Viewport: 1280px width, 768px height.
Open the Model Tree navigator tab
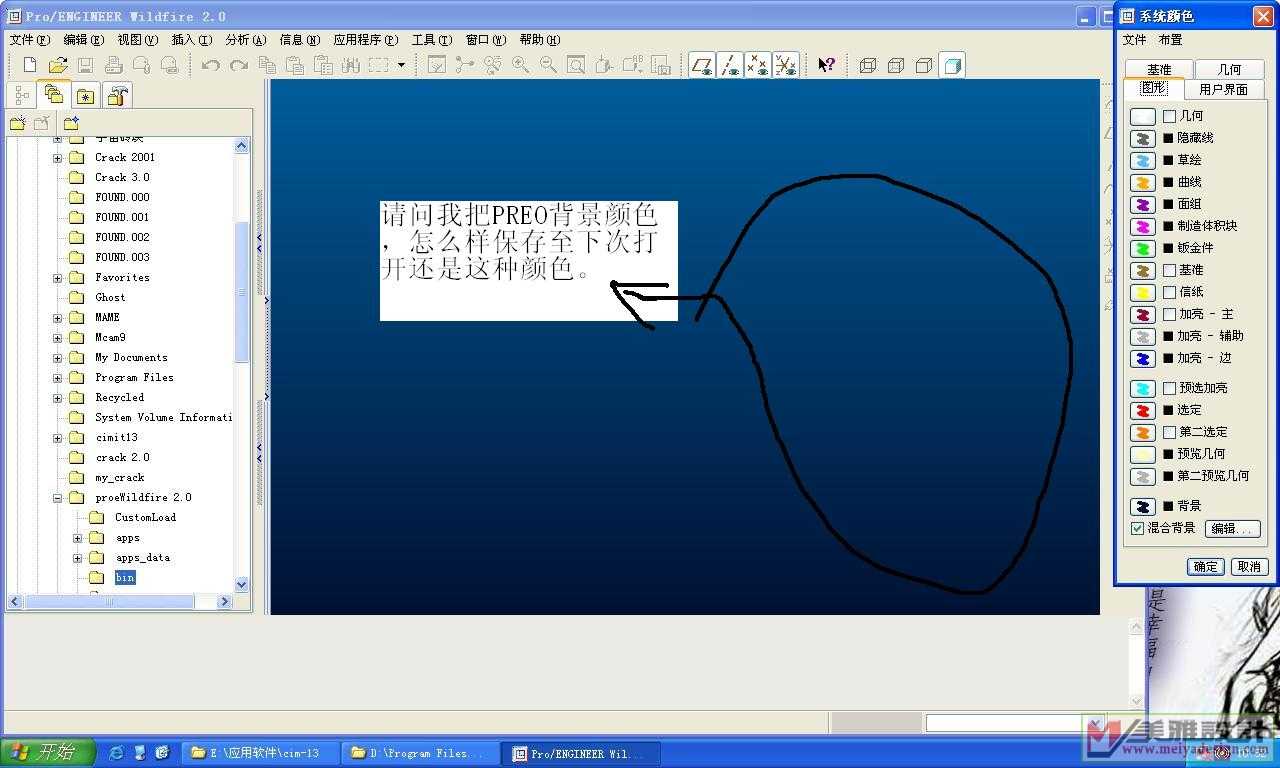point(21,96)
